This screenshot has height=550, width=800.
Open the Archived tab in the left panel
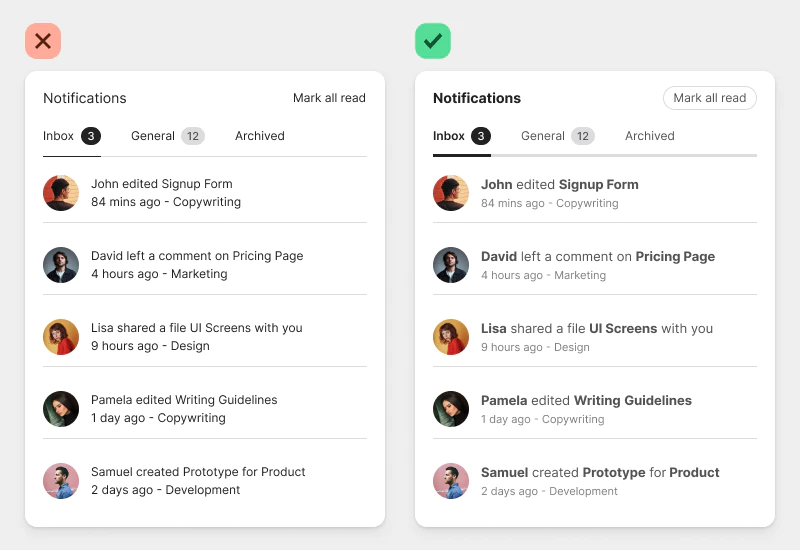[260, 136]
